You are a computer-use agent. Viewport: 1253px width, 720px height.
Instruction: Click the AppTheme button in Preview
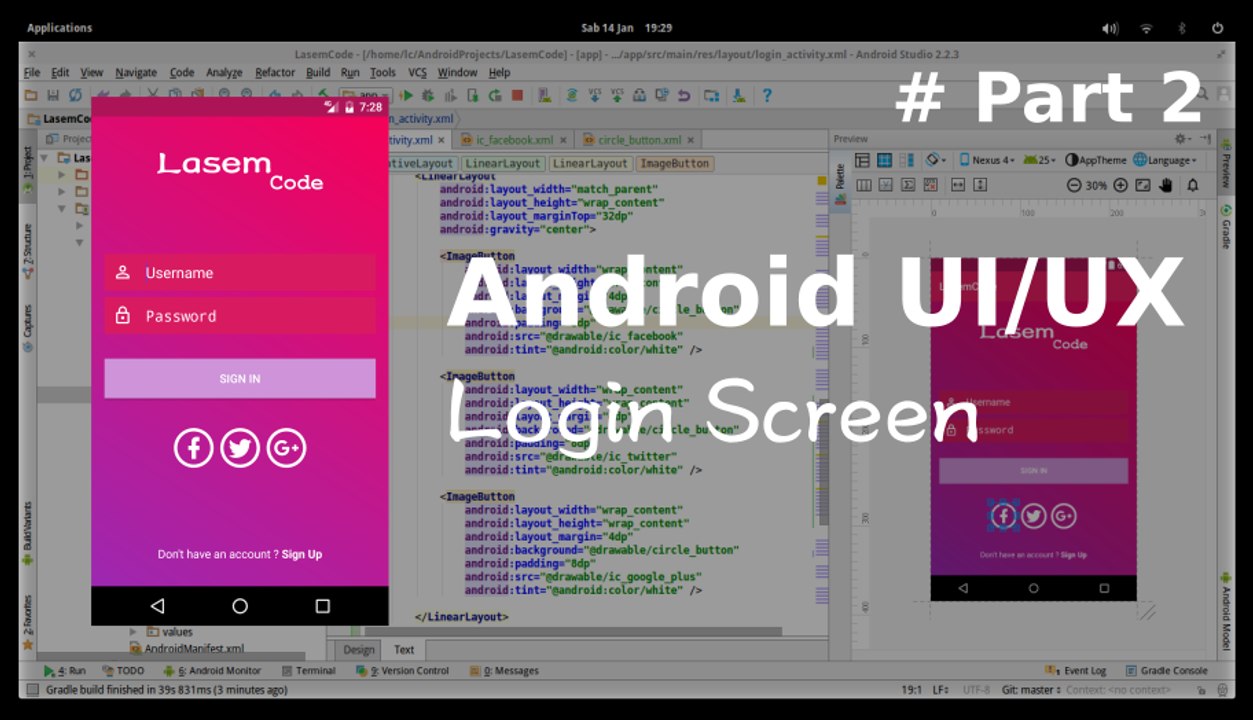click(1096, 160)
